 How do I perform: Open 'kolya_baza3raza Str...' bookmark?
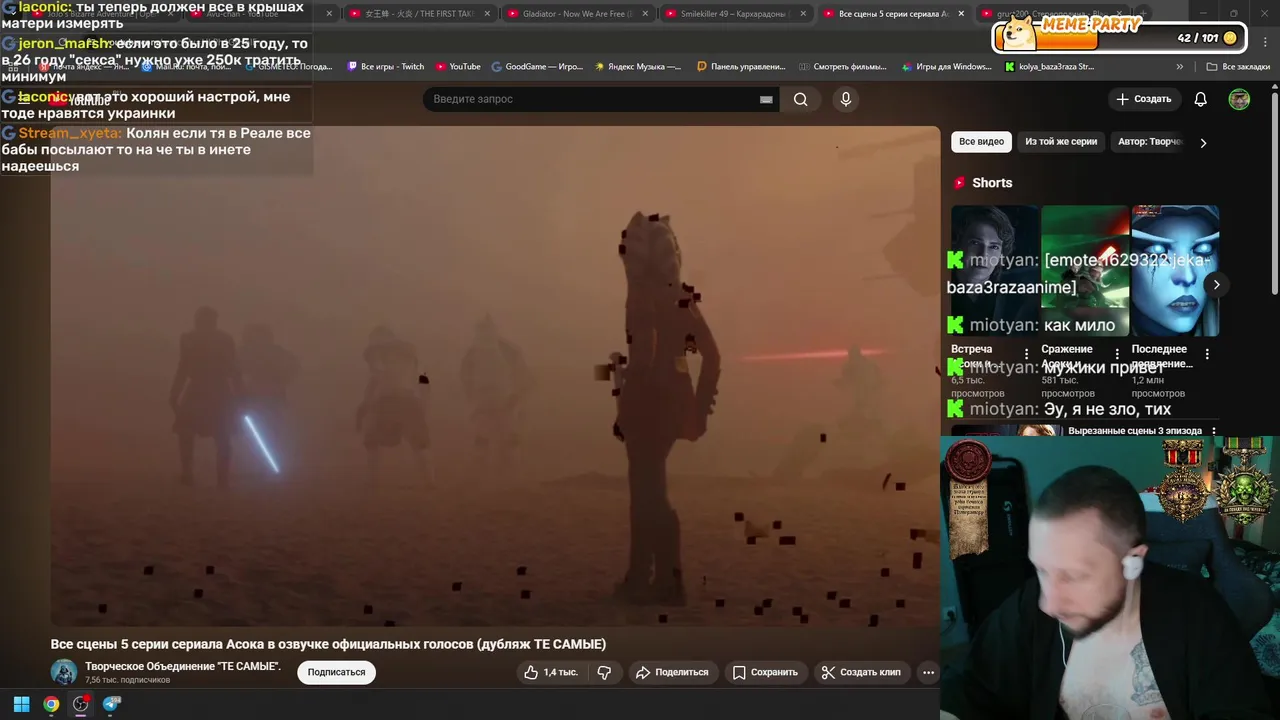click(1049, 67)
